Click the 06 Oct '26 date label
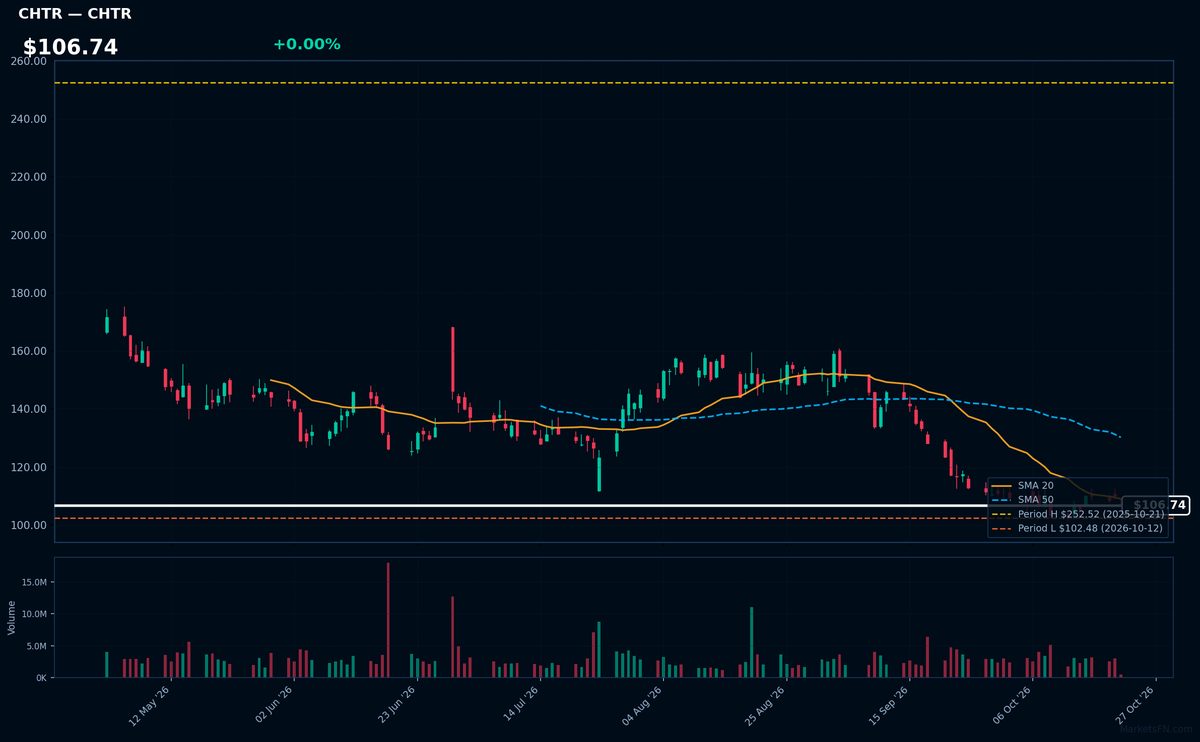 point(1012,705)
